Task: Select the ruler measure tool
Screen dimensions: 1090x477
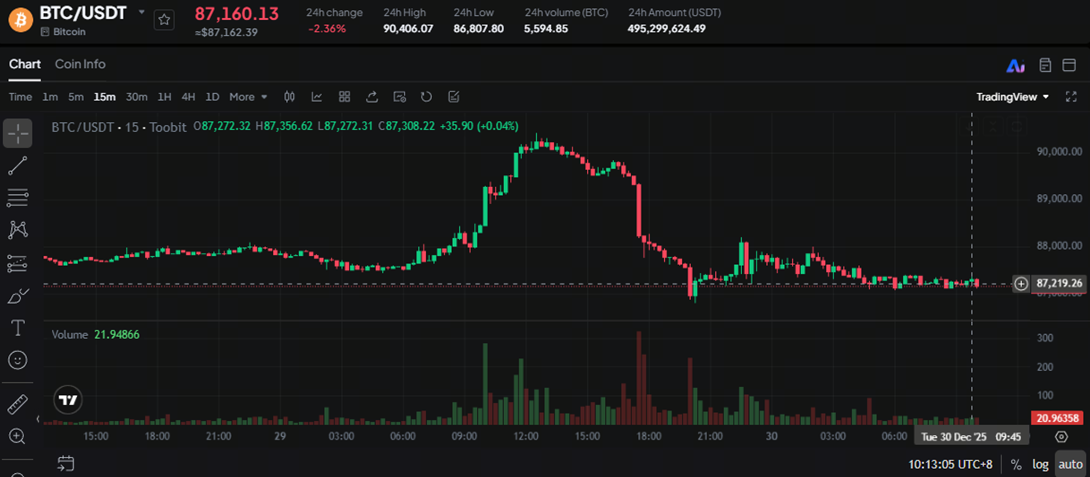Action: [x=17, y=404]
